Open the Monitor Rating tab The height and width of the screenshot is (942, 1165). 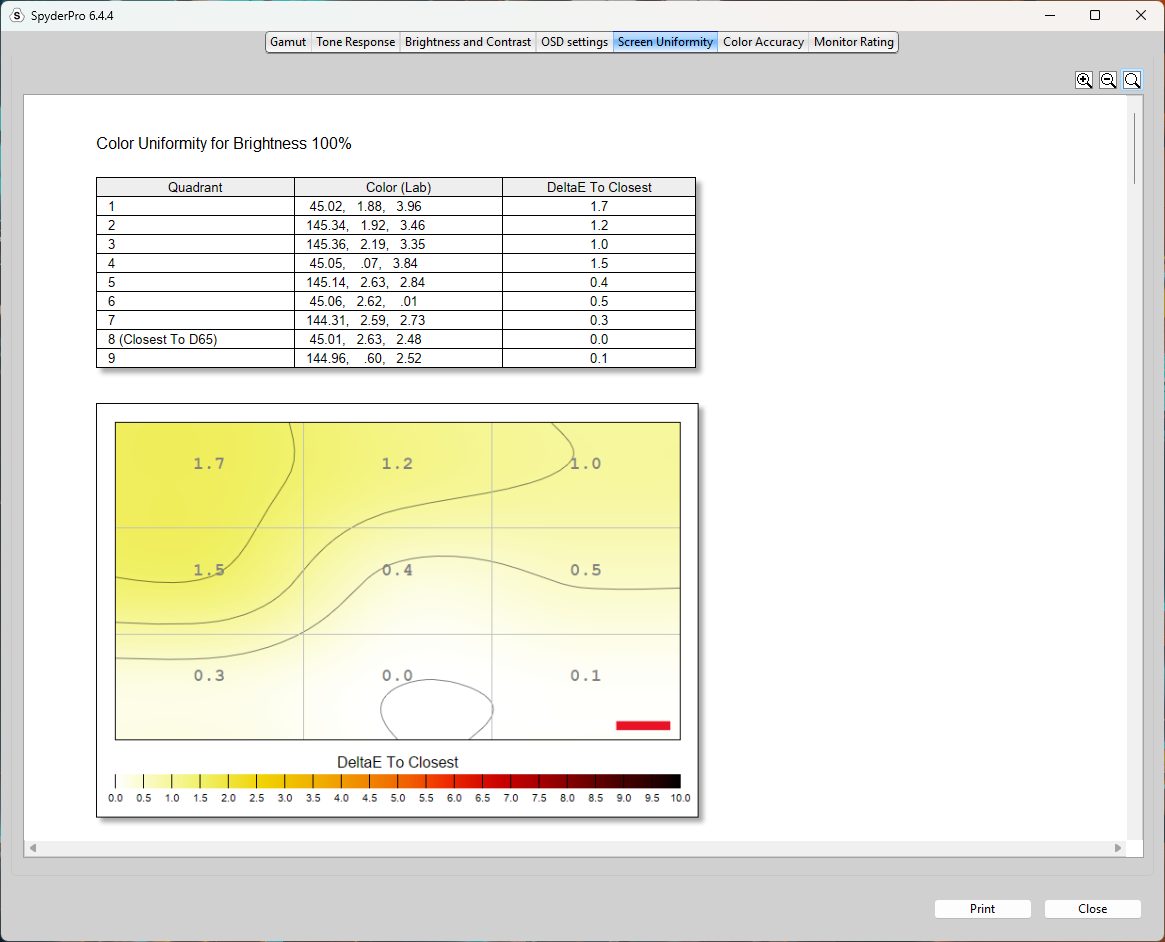point(853,42)
